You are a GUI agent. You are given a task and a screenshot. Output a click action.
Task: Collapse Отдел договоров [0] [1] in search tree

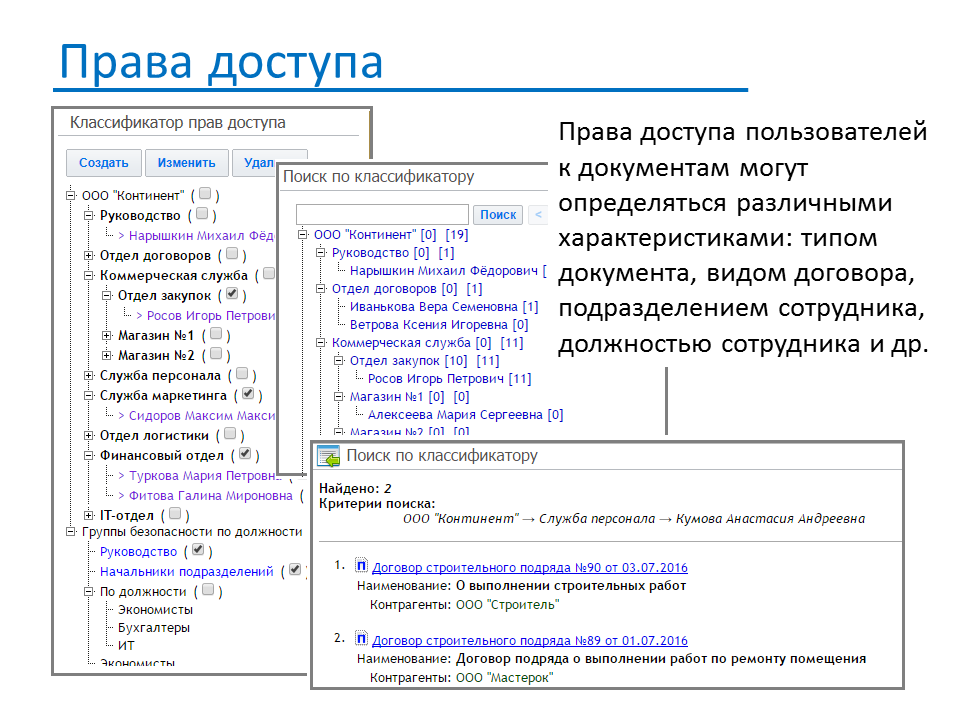(320, 289)
